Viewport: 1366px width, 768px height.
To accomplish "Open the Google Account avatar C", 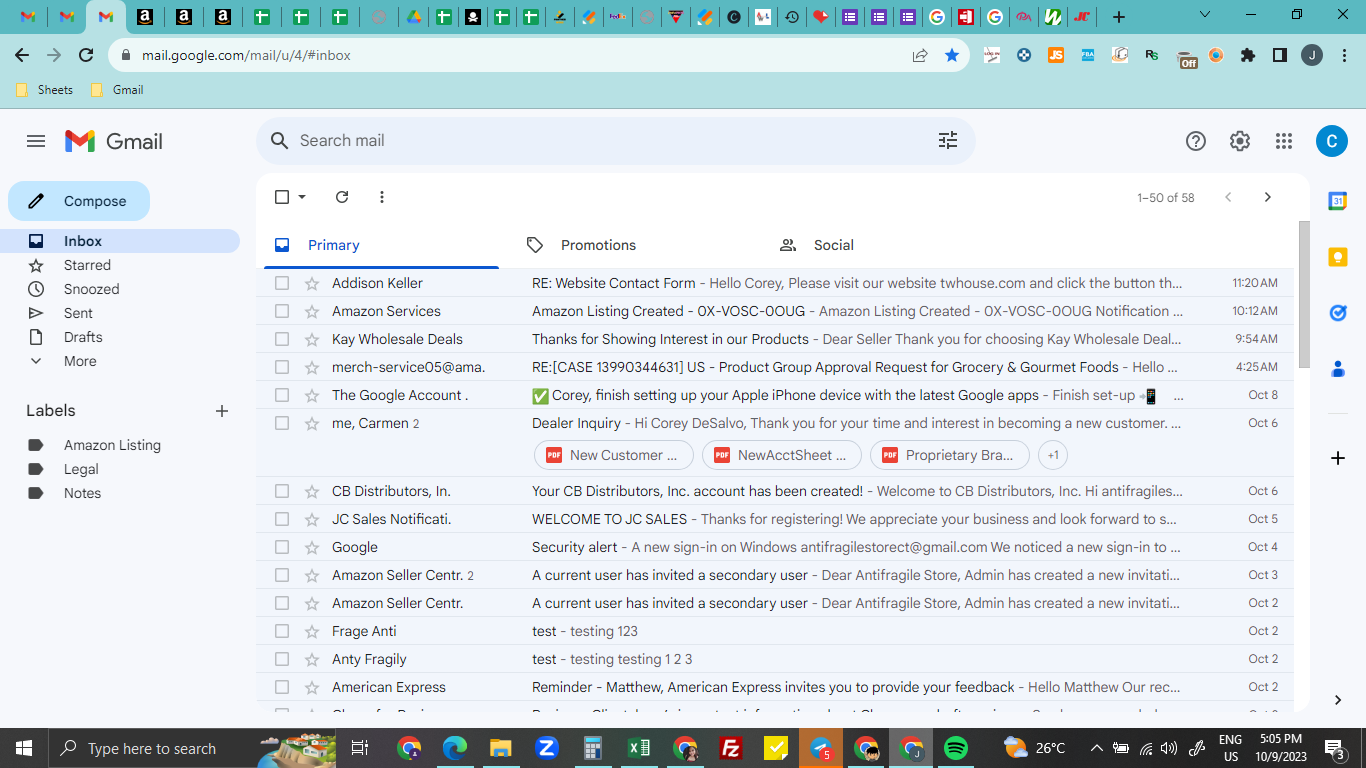I will (1331, 141).
